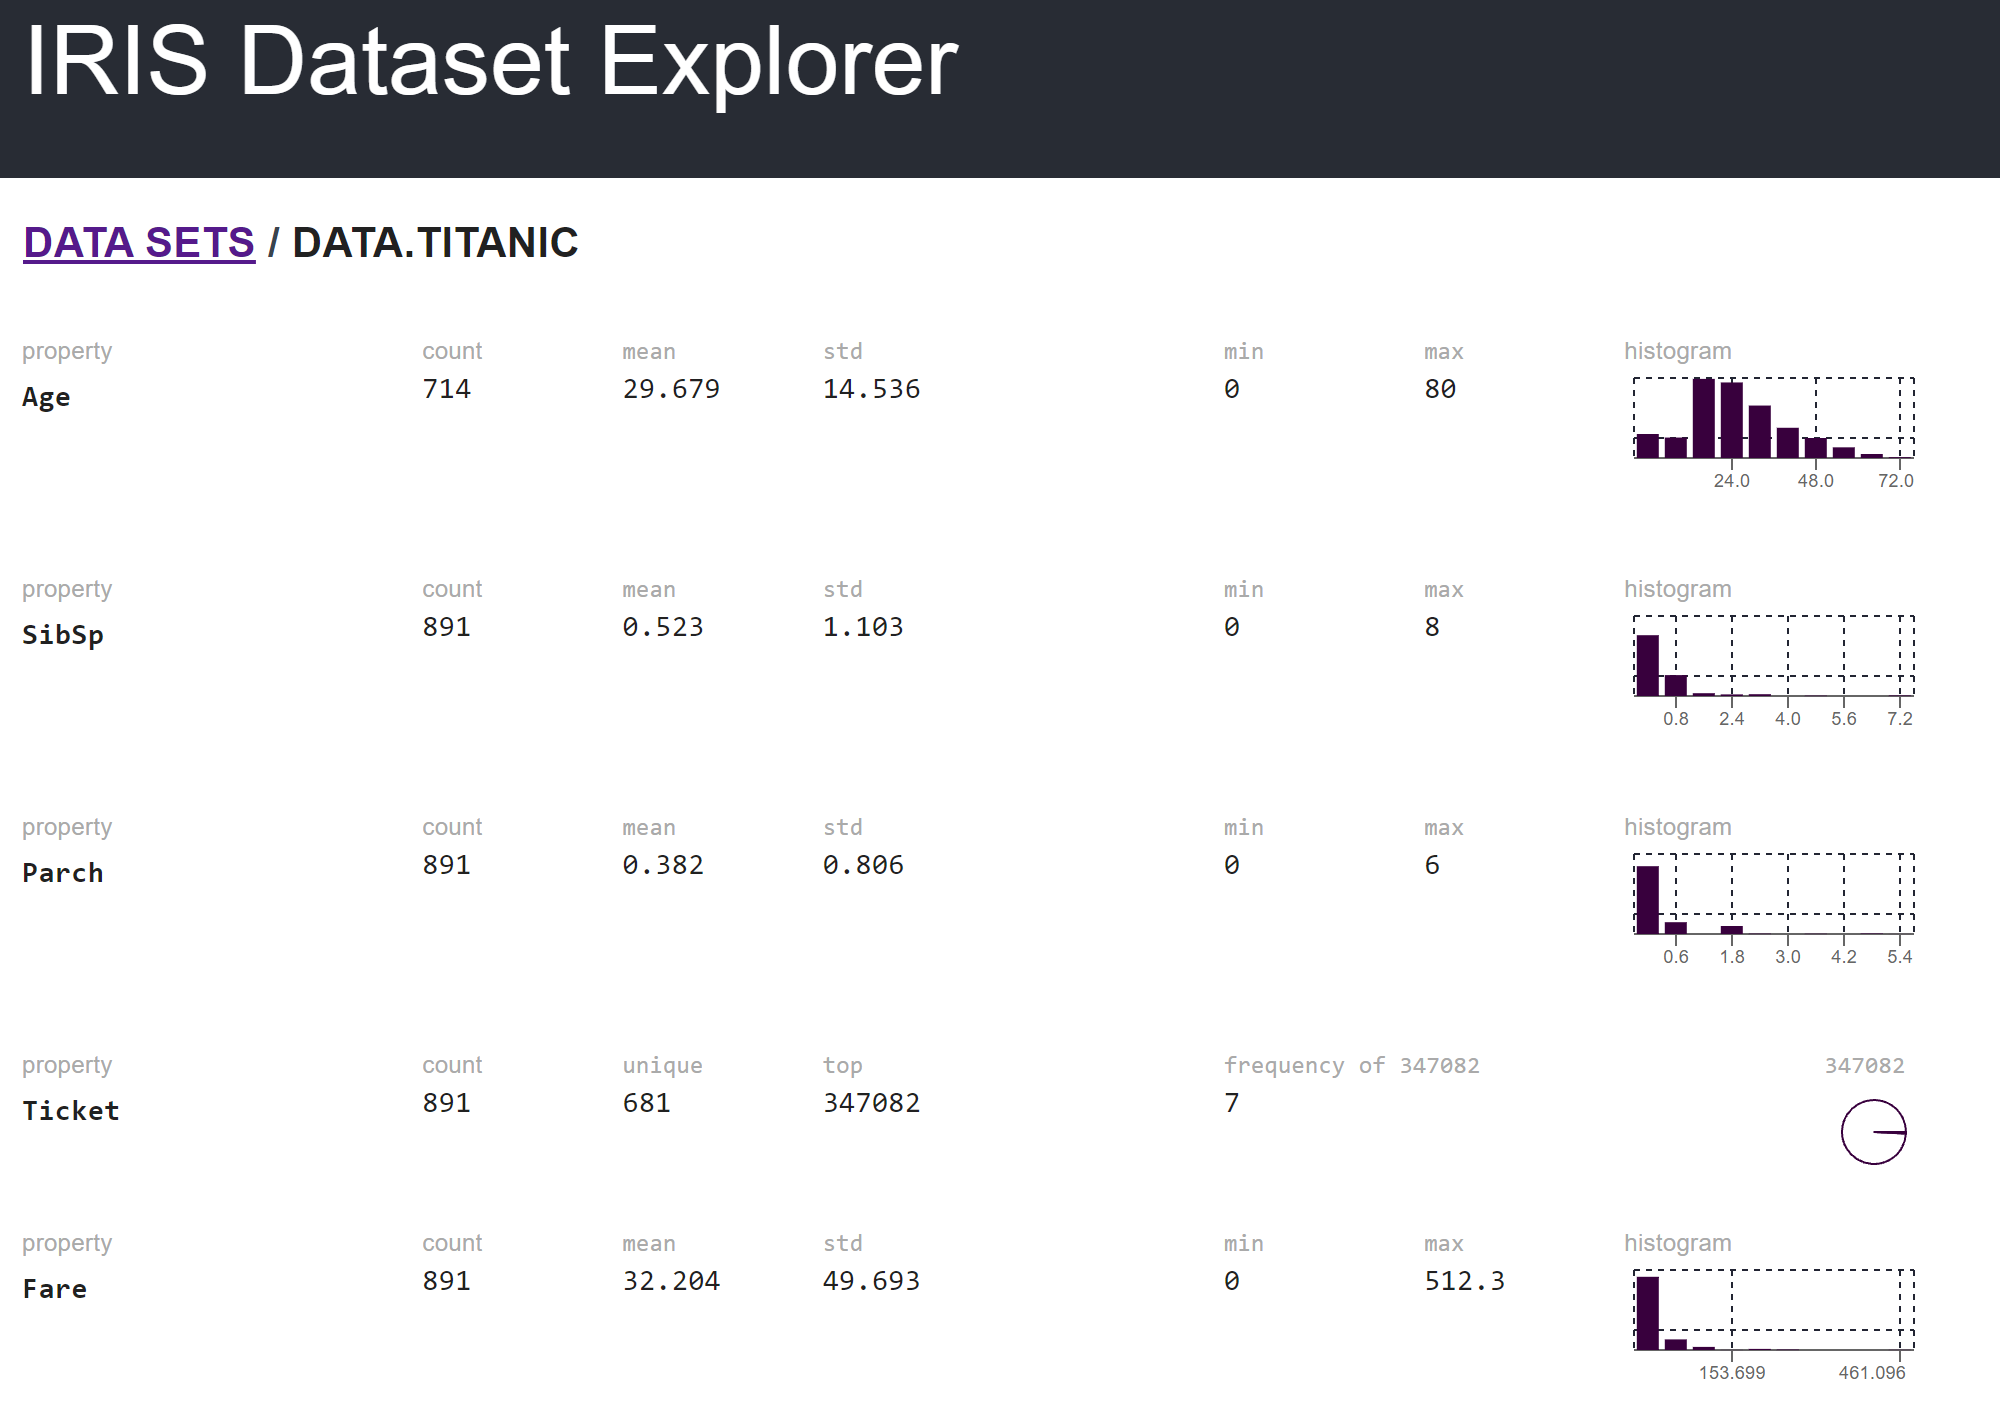Click the Age count value 714
Image resolution: width=2000 pixels, height=1406 pixels.
[446, 389]
